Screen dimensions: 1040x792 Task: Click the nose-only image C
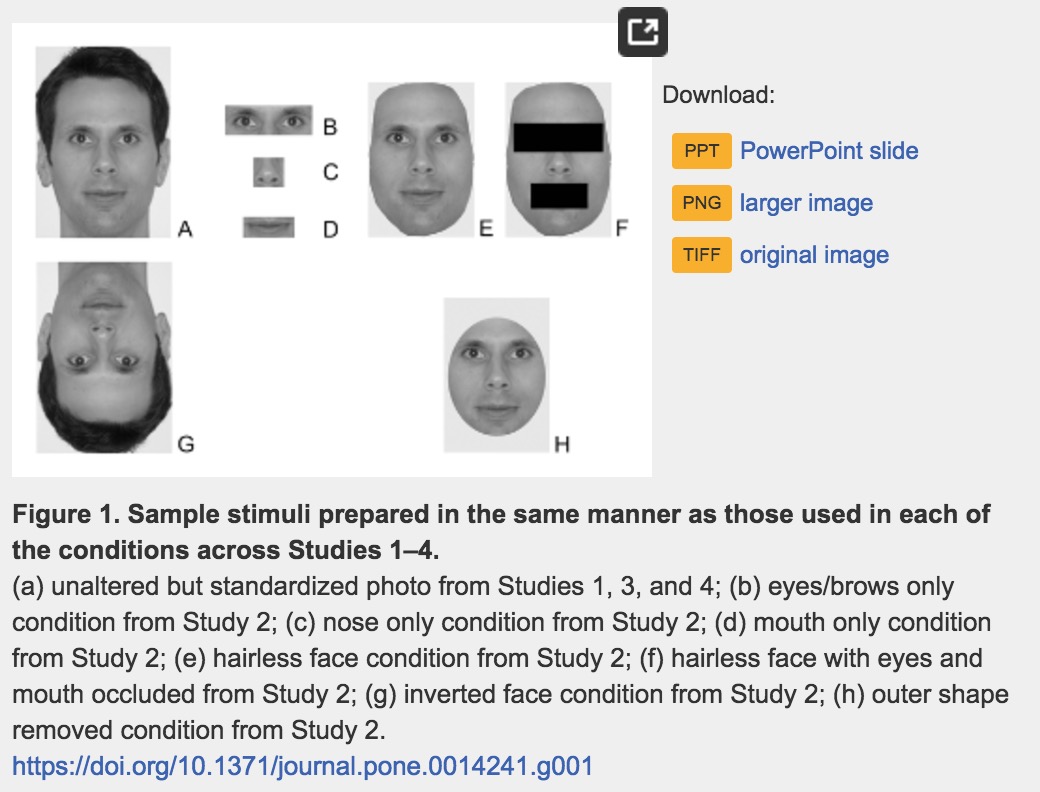pos(268,172)
